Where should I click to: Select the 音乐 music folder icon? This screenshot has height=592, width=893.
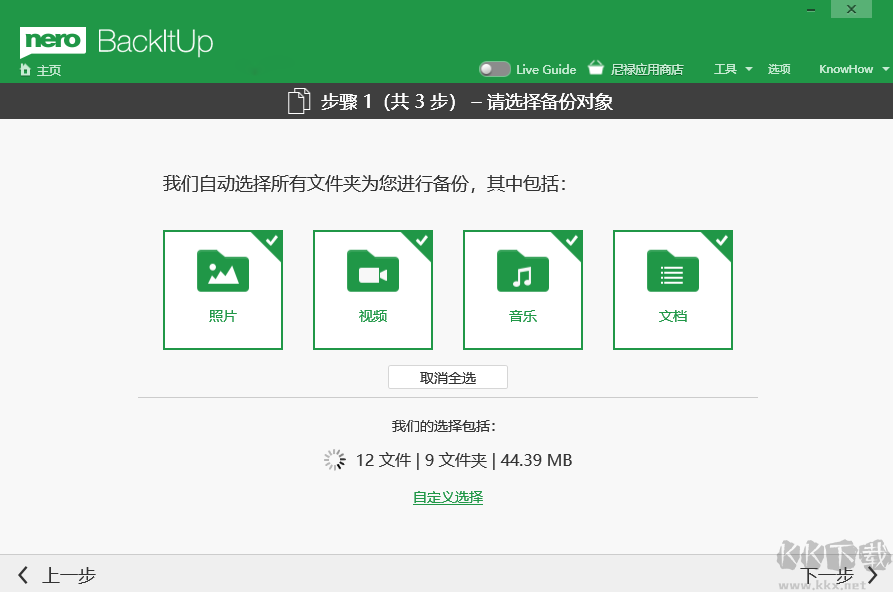522,272
